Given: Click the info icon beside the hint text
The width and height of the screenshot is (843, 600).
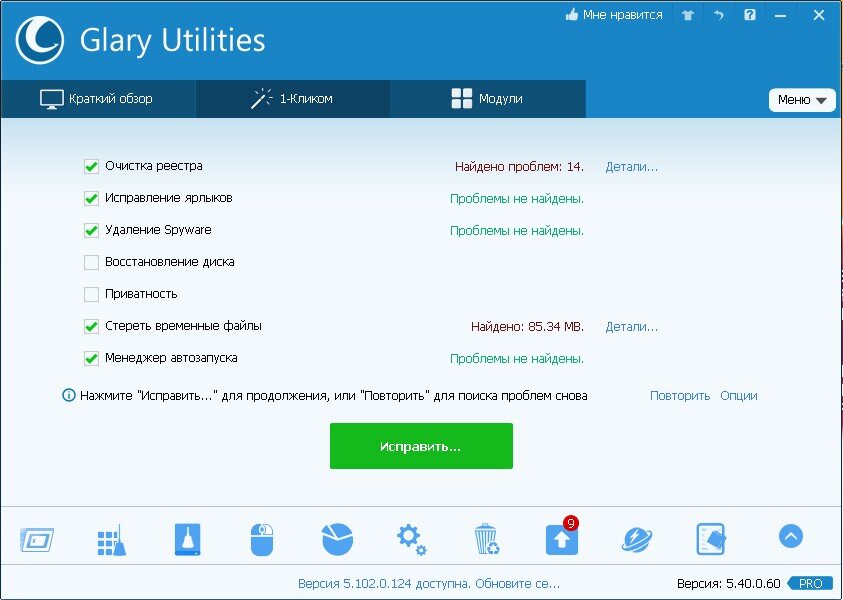Looking at the screenshot, I should 69,396.
